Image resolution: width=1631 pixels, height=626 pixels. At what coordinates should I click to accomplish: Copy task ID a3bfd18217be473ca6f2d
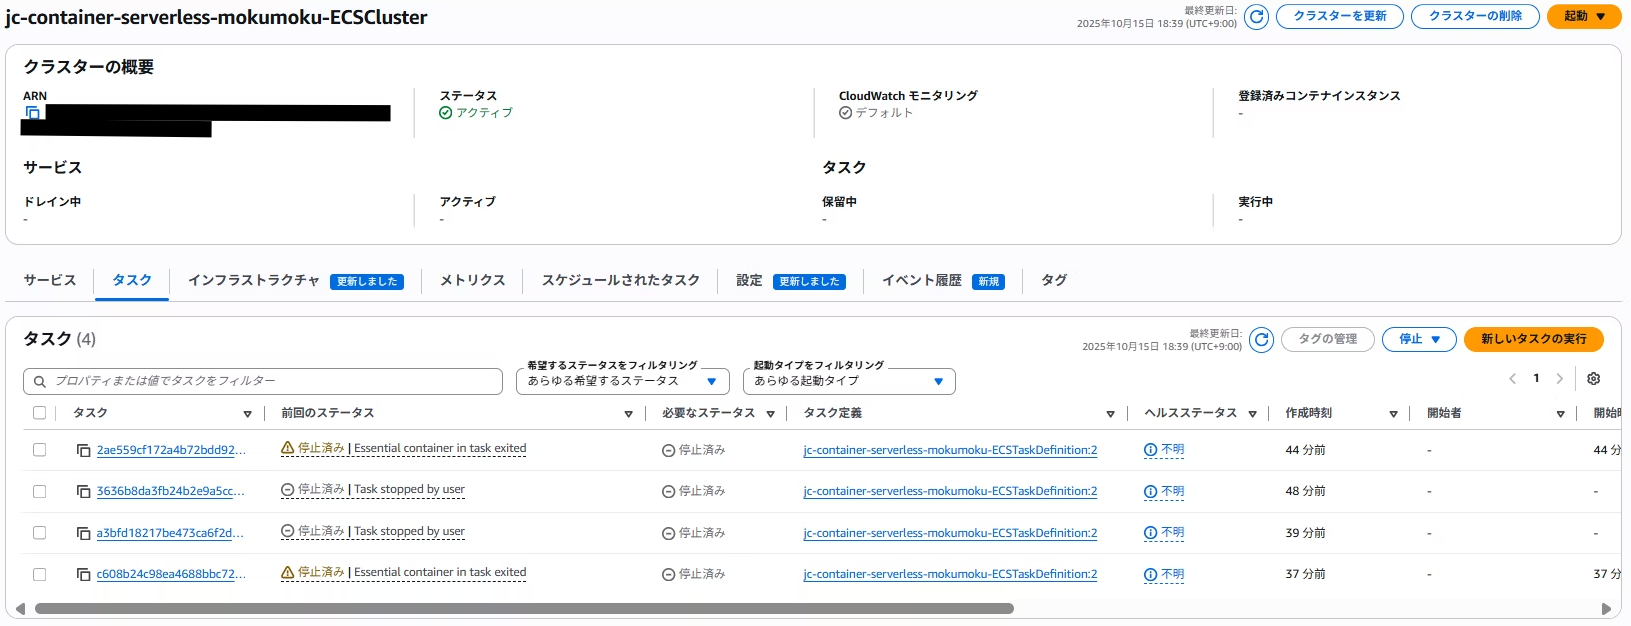coord(84,534)
